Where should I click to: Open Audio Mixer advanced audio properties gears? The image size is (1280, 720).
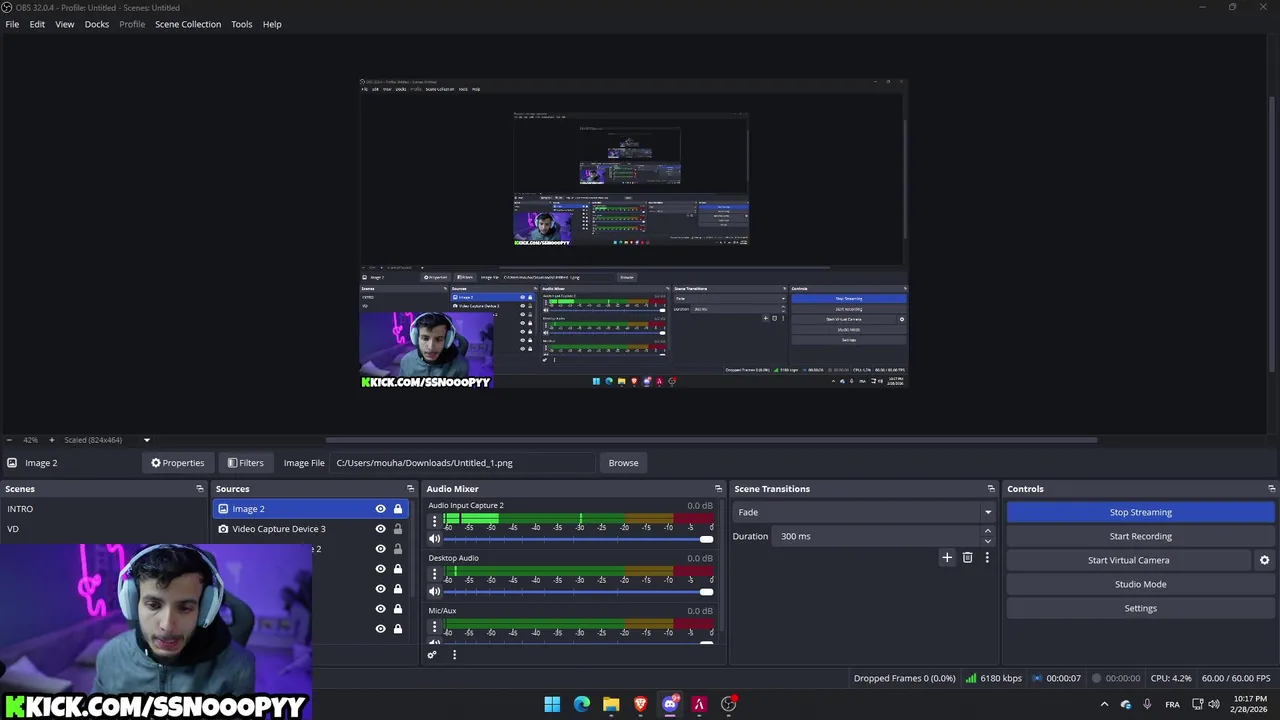[432, 655]
